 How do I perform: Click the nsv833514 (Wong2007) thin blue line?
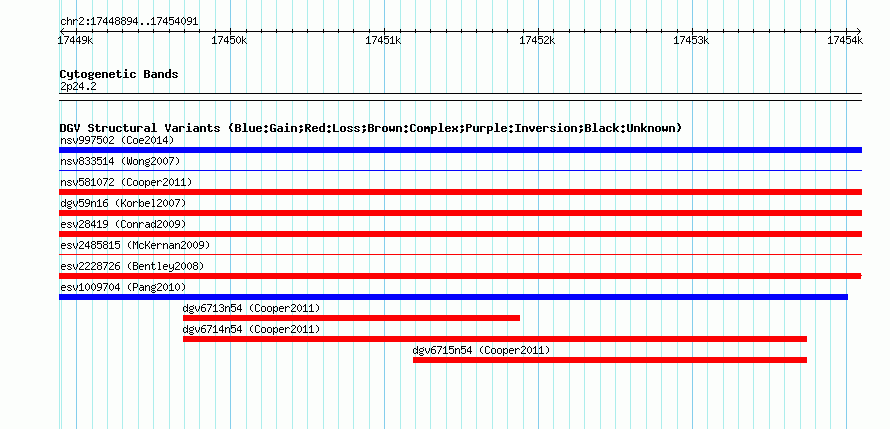click(460, 170)
